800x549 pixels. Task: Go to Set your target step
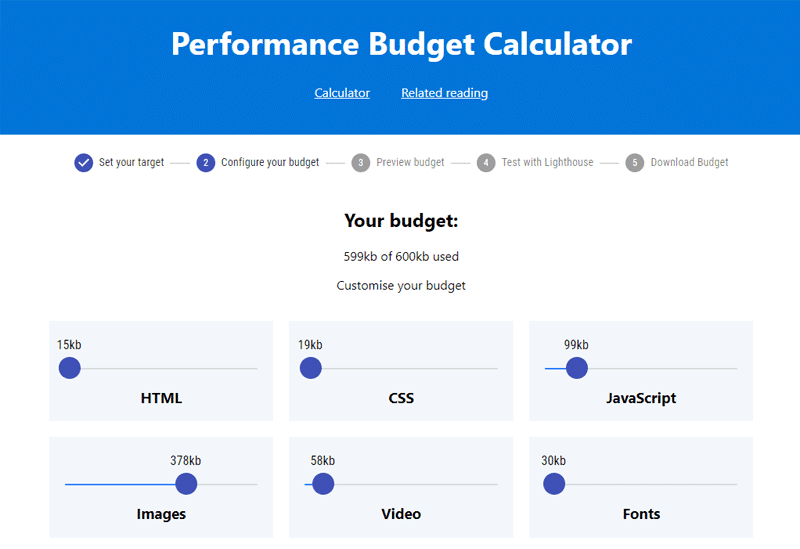pyautogui.click(x=131, y=162)
